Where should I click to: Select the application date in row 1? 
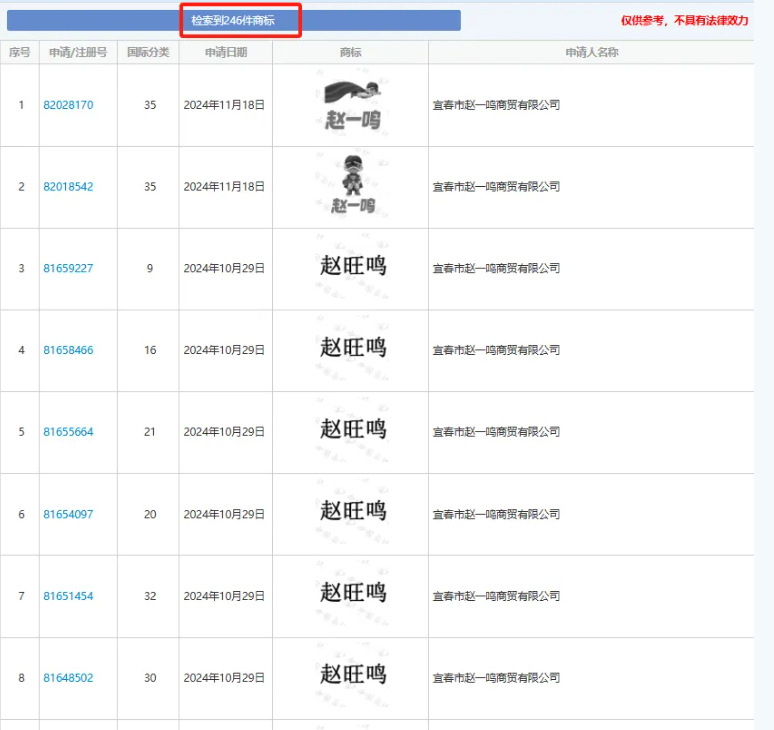(x=224, y=105)
